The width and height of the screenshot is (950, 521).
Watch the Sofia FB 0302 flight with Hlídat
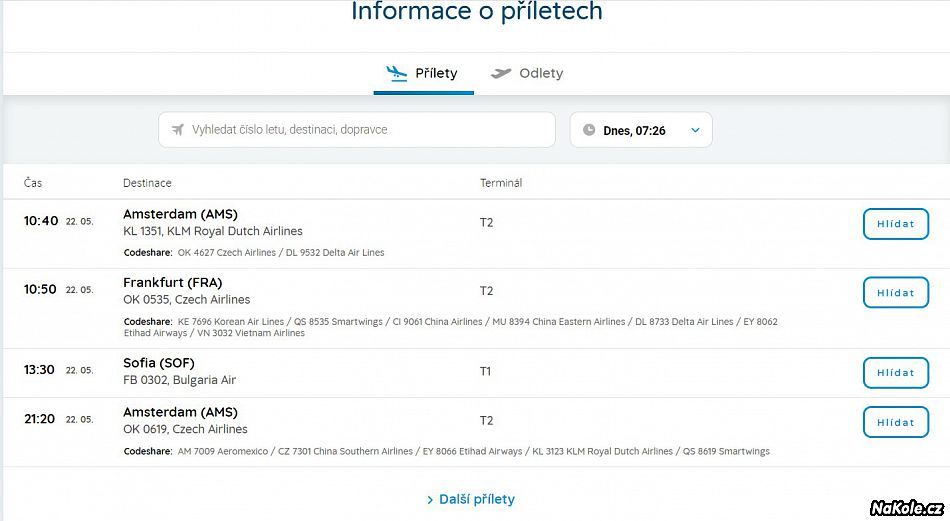click(895, 372)
